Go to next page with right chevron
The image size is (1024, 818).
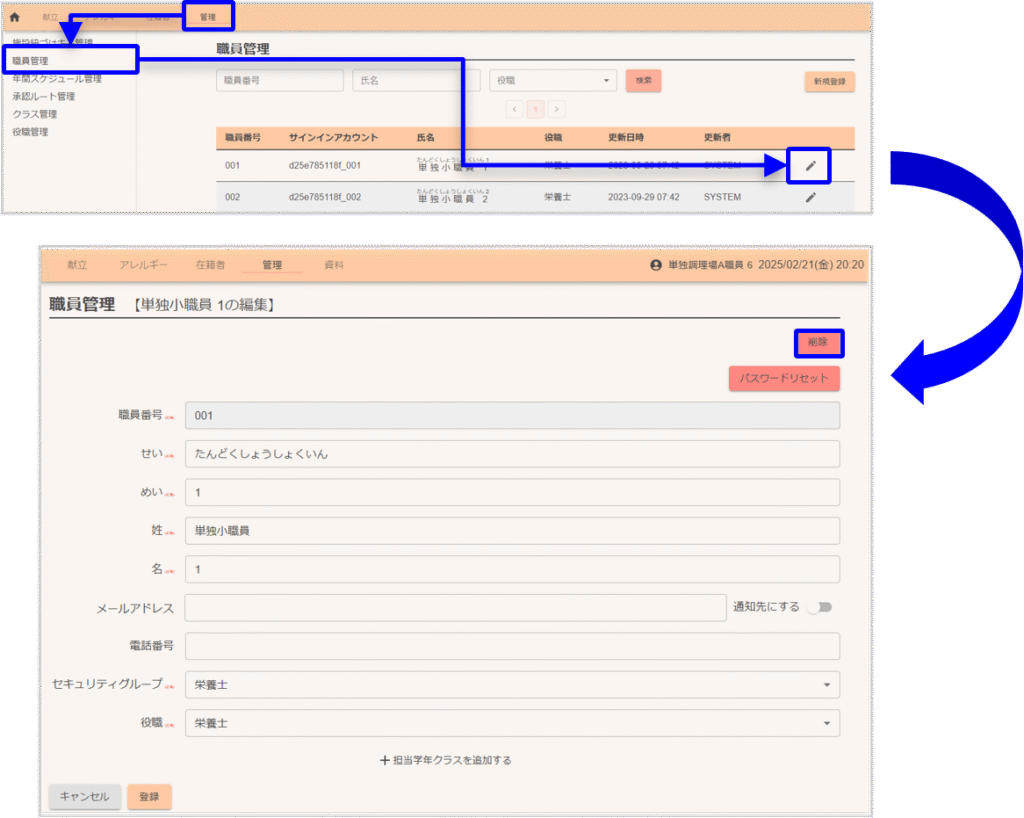tap(557, 109)
